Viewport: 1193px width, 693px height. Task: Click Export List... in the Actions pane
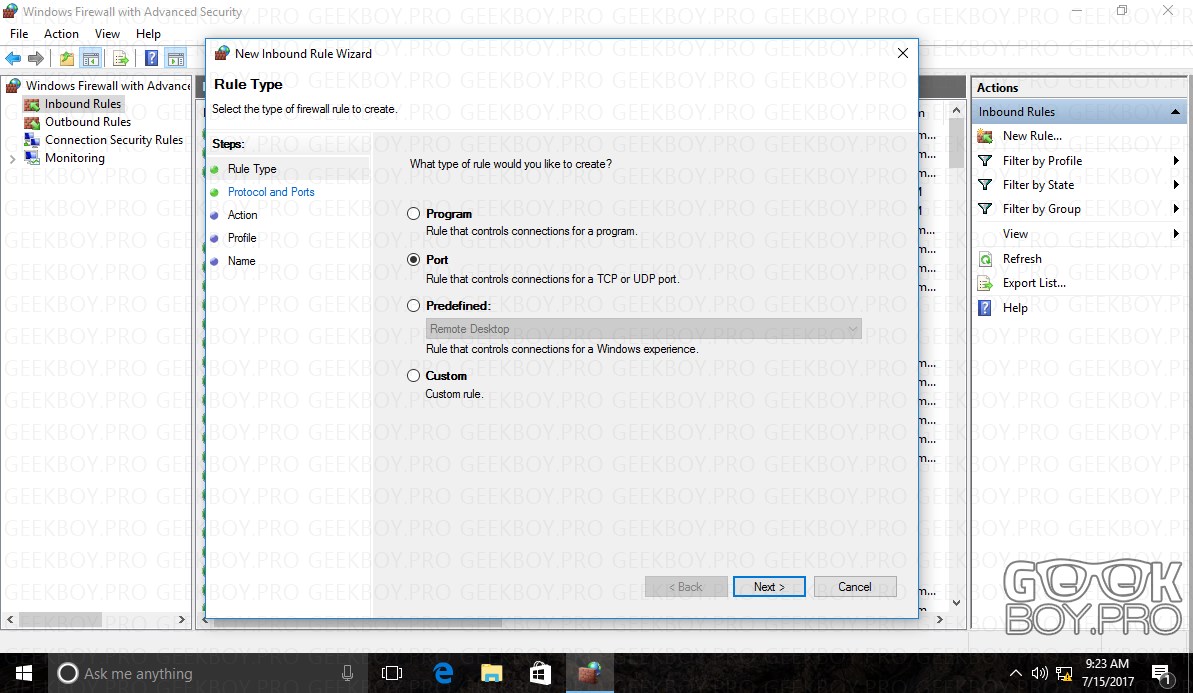[x=1034, y=283]
